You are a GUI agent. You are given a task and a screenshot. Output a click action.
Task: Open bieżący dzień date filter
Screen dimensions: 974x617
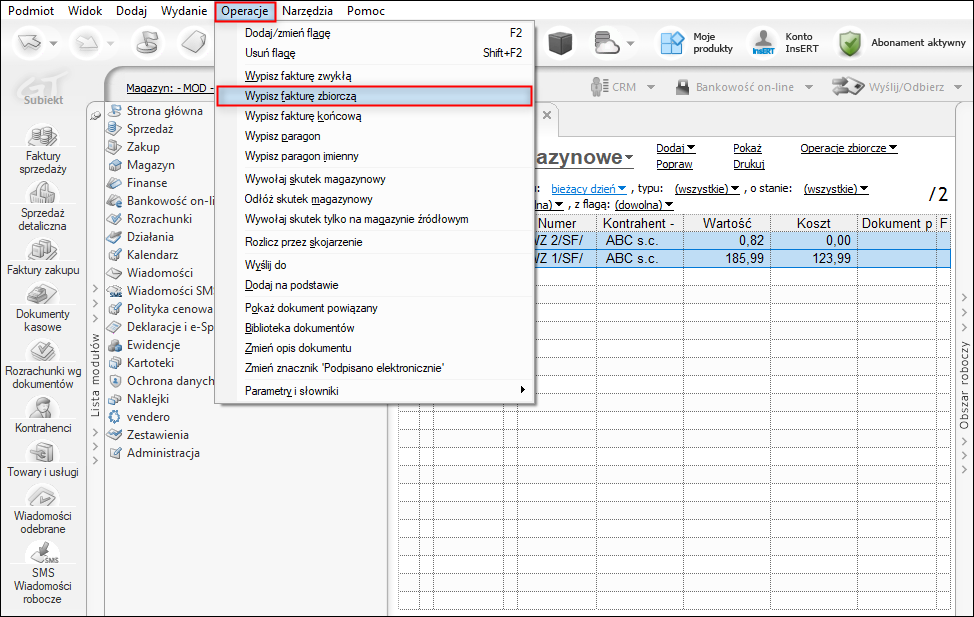[588, 189]
